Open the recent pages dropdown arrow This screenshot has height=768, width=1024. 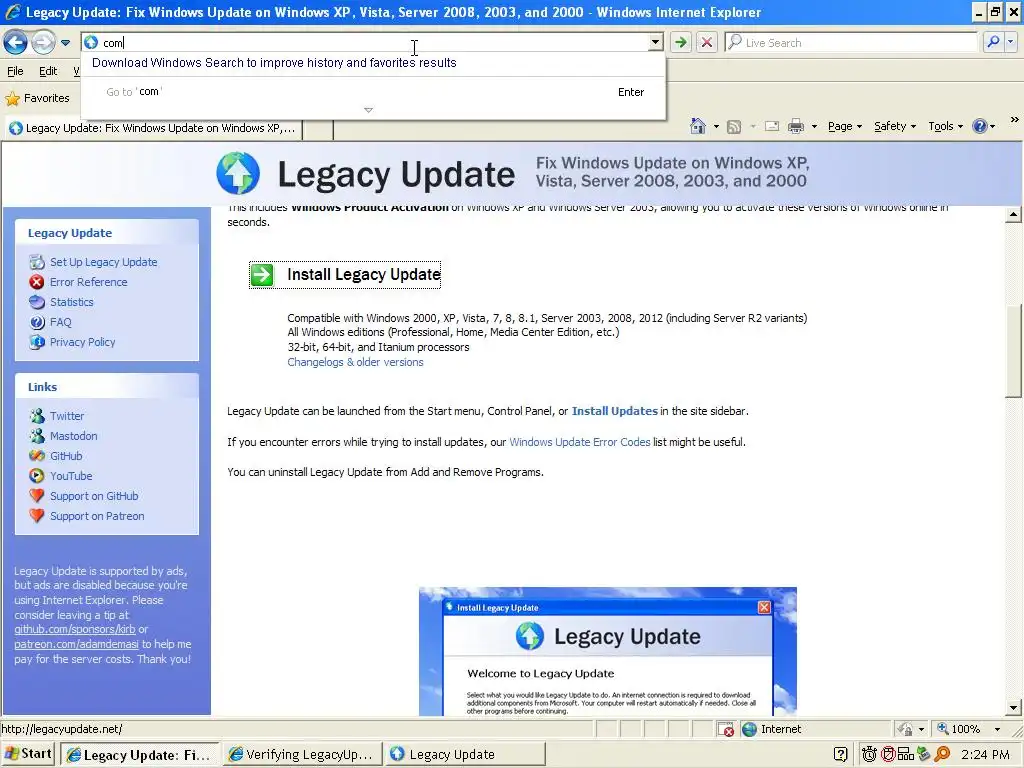pyautogui.click(x=65, y=43)
